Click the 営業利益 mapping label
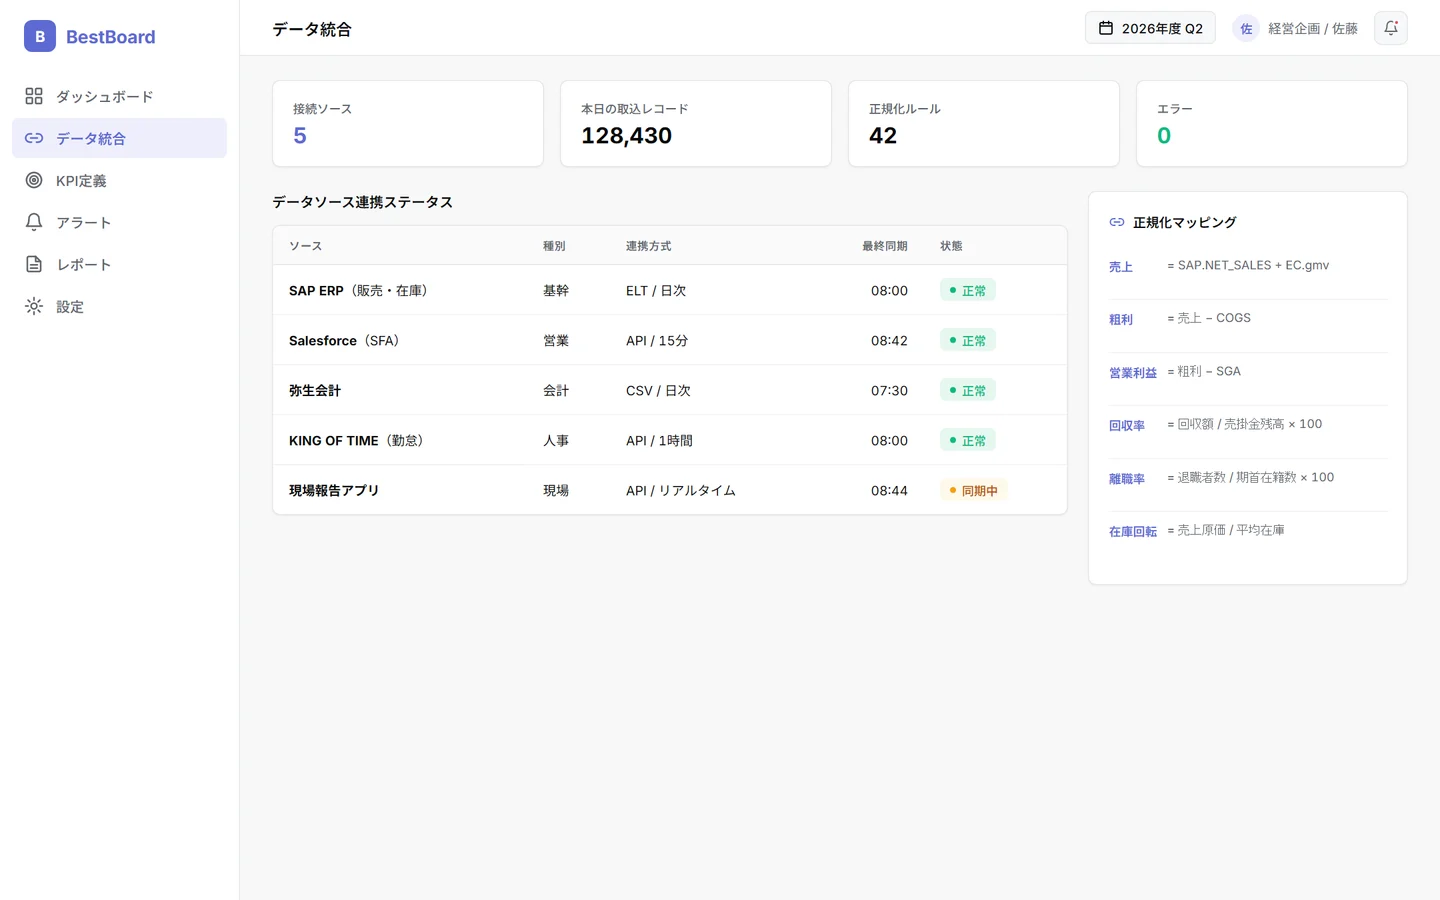Viewport: 1440px width, 900px height. click(x=1133, y=373)
